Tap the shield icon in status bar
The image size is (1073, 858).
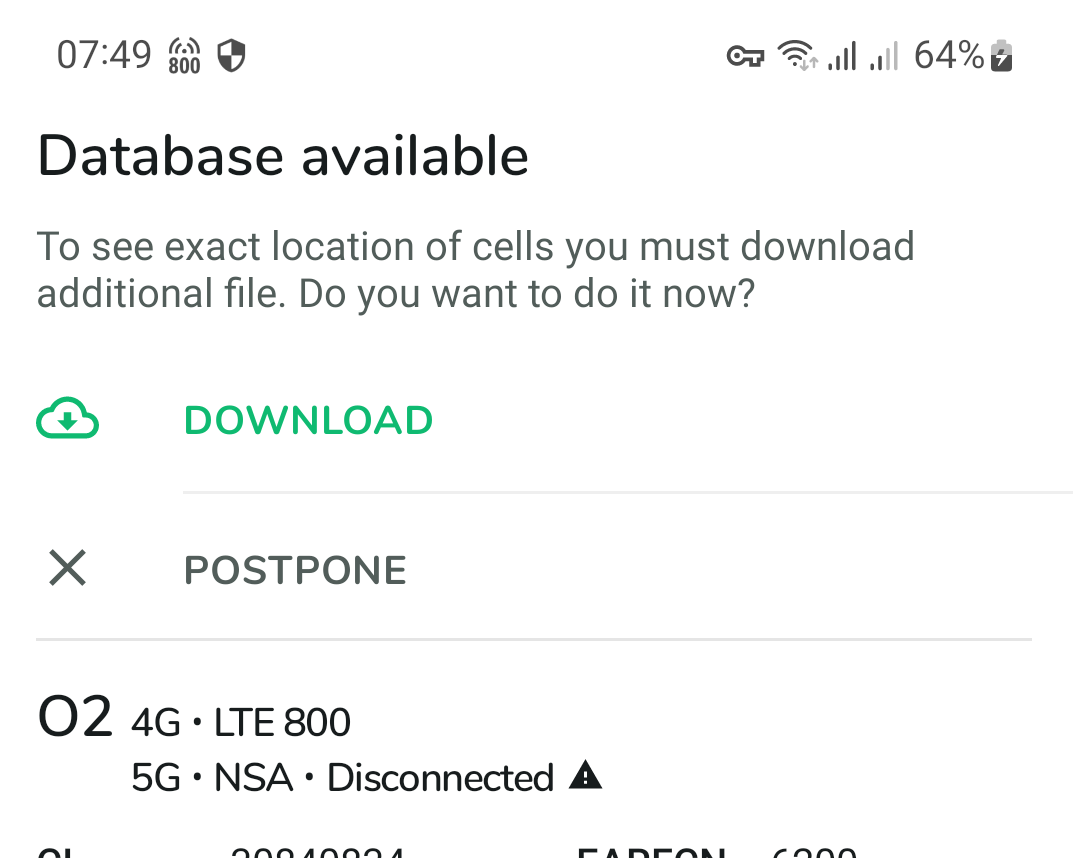point(232,56)
